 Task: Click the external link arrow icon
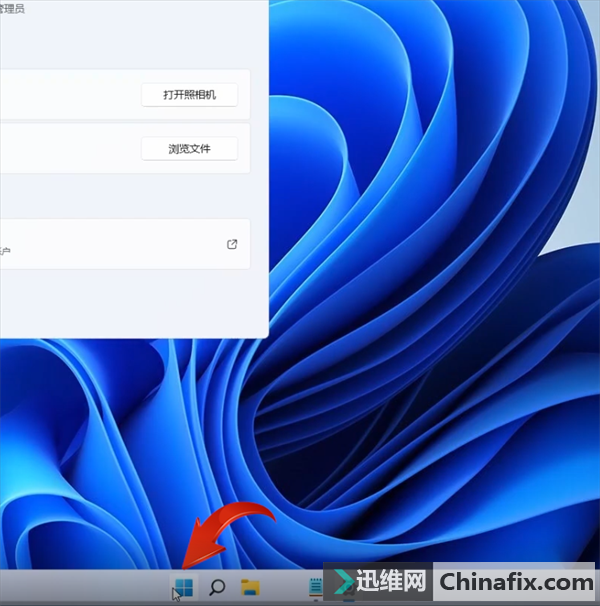[232, 244]
